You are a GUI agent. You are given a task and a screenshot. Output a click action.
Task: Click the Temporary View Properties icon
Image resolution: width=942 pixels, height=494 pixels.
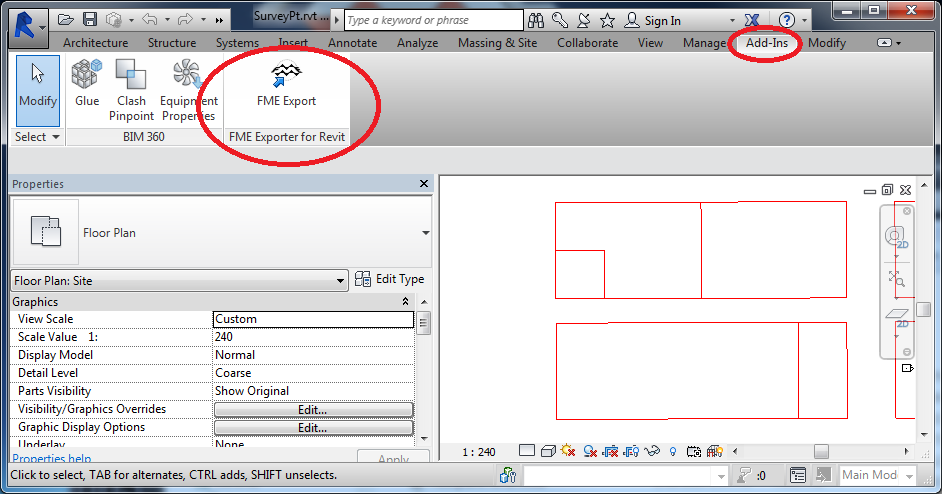tap(694, 451)
